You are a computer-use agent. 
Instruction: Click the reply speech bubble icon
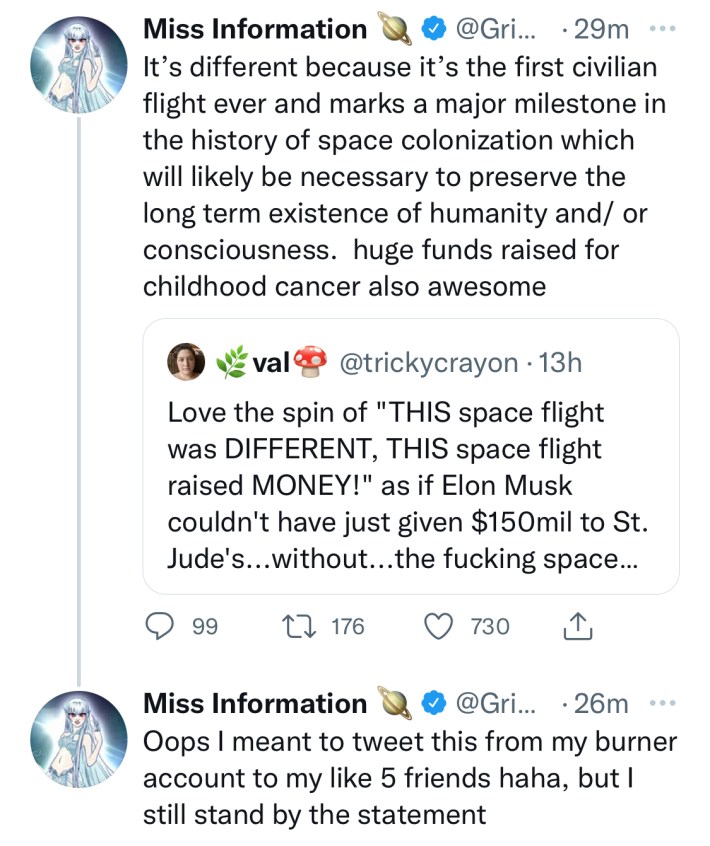[x=161, y=627]
